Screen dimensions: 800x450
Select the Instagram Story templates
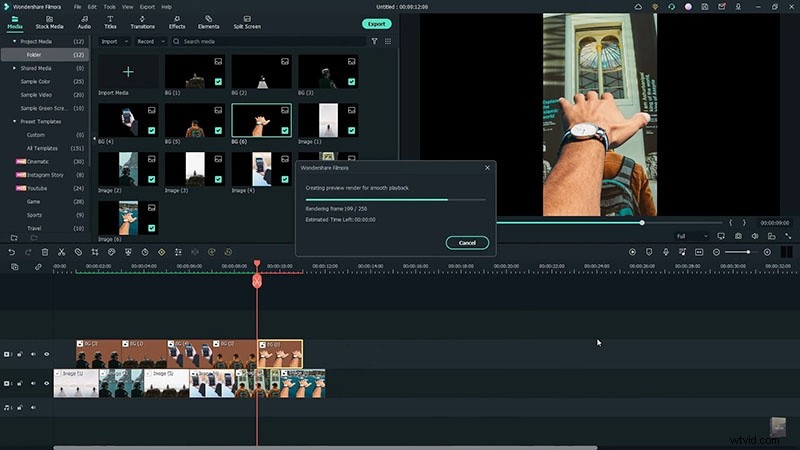[x=45, y=175]
